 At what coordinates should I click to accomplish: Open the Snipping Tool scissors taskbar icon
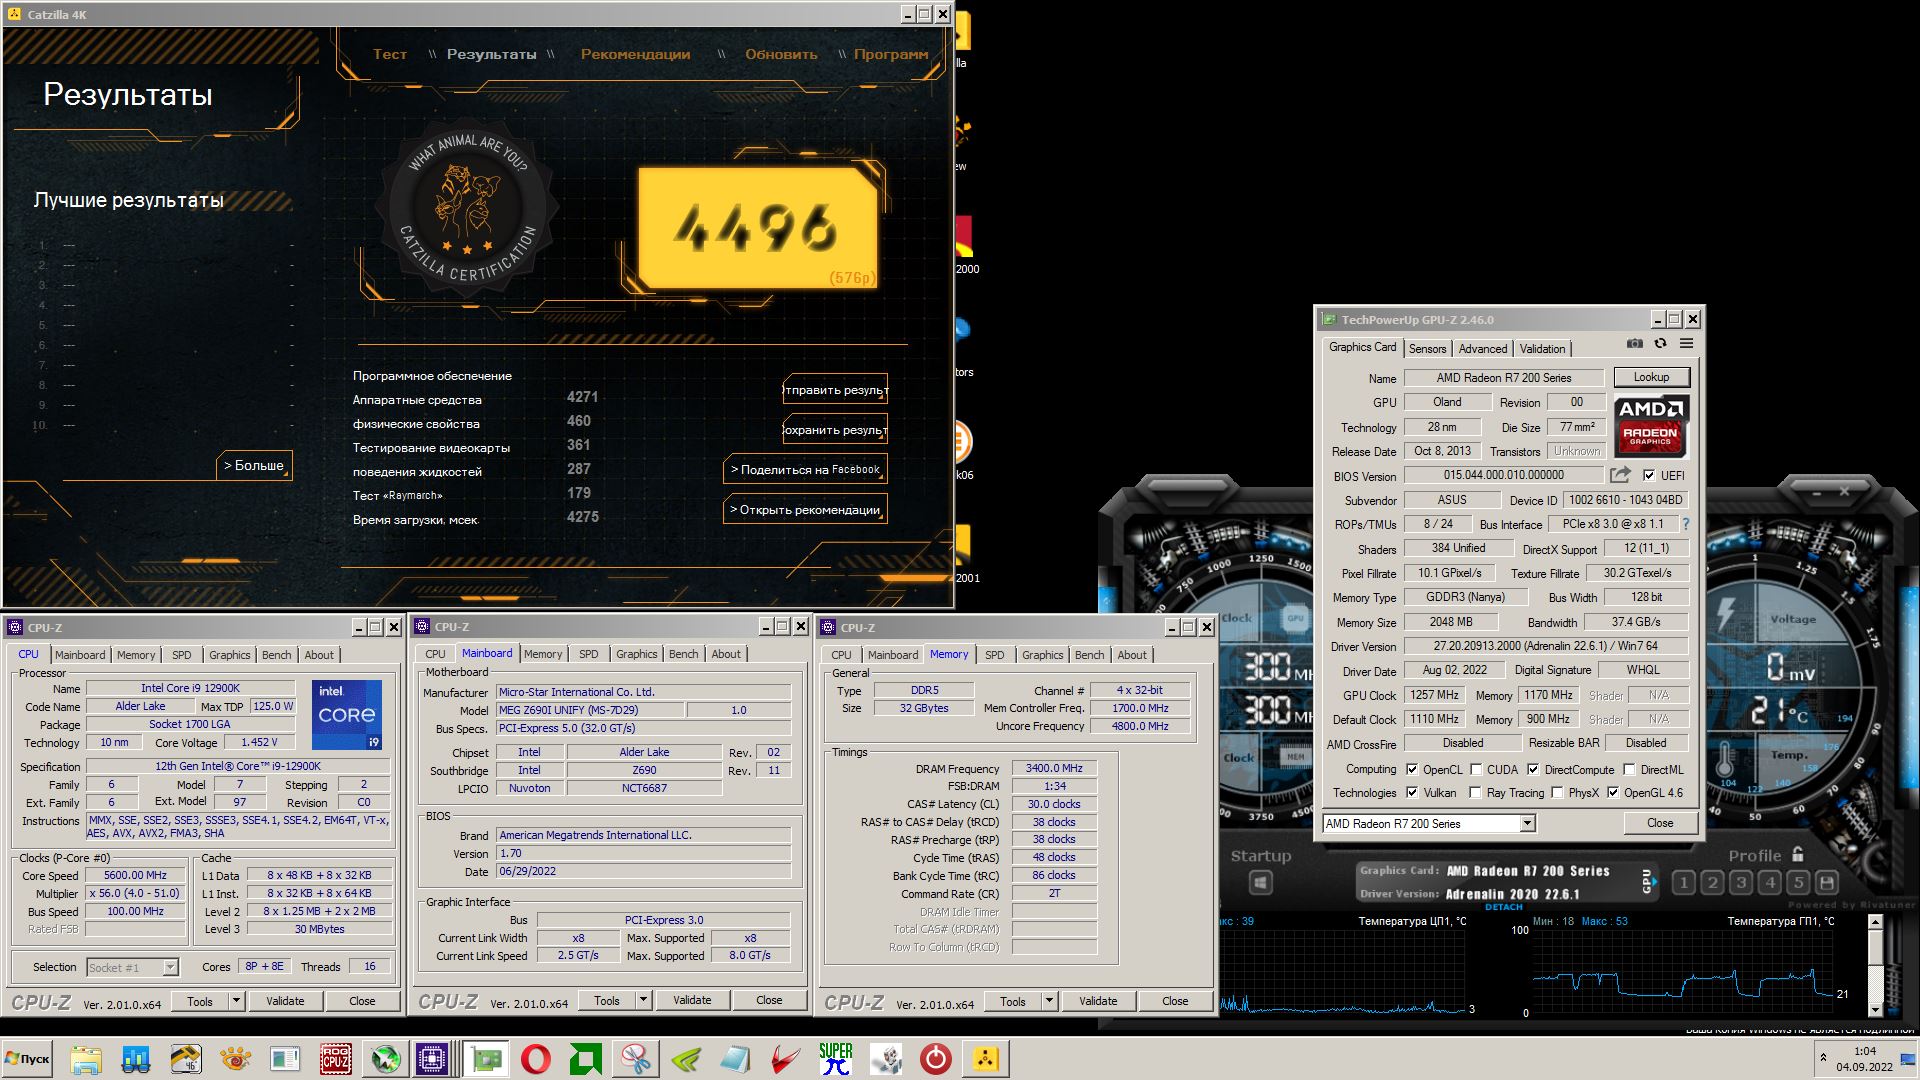click(x=636, y=1058)
